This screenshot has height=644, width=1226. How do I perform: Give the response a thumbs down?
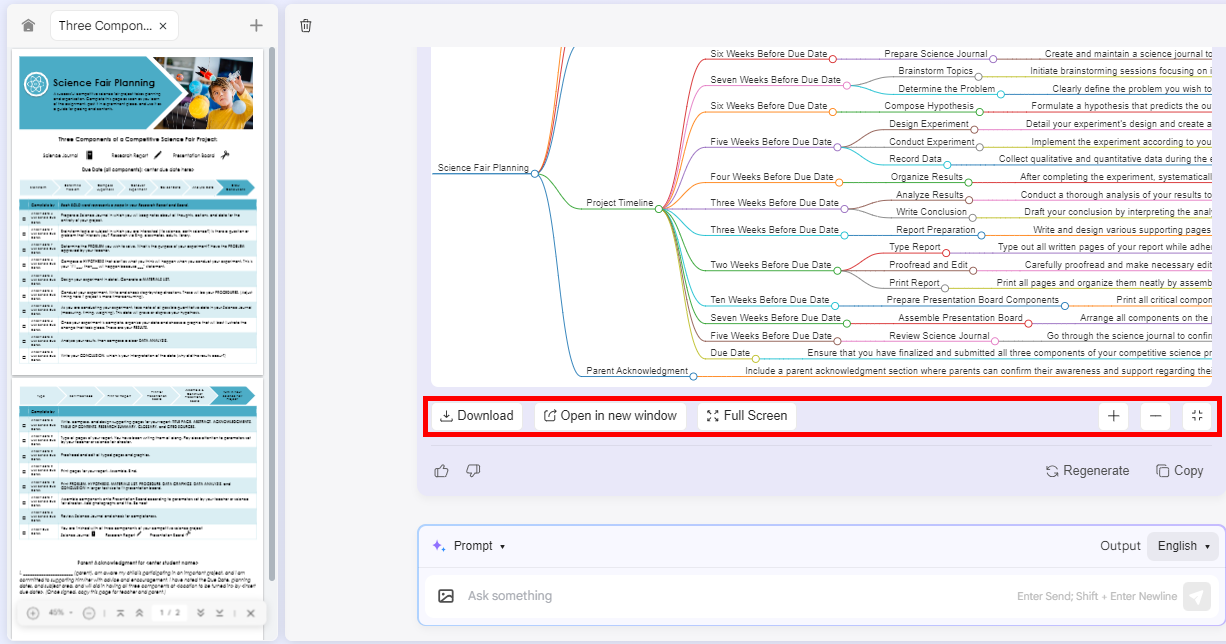click(x=473, y=470)
